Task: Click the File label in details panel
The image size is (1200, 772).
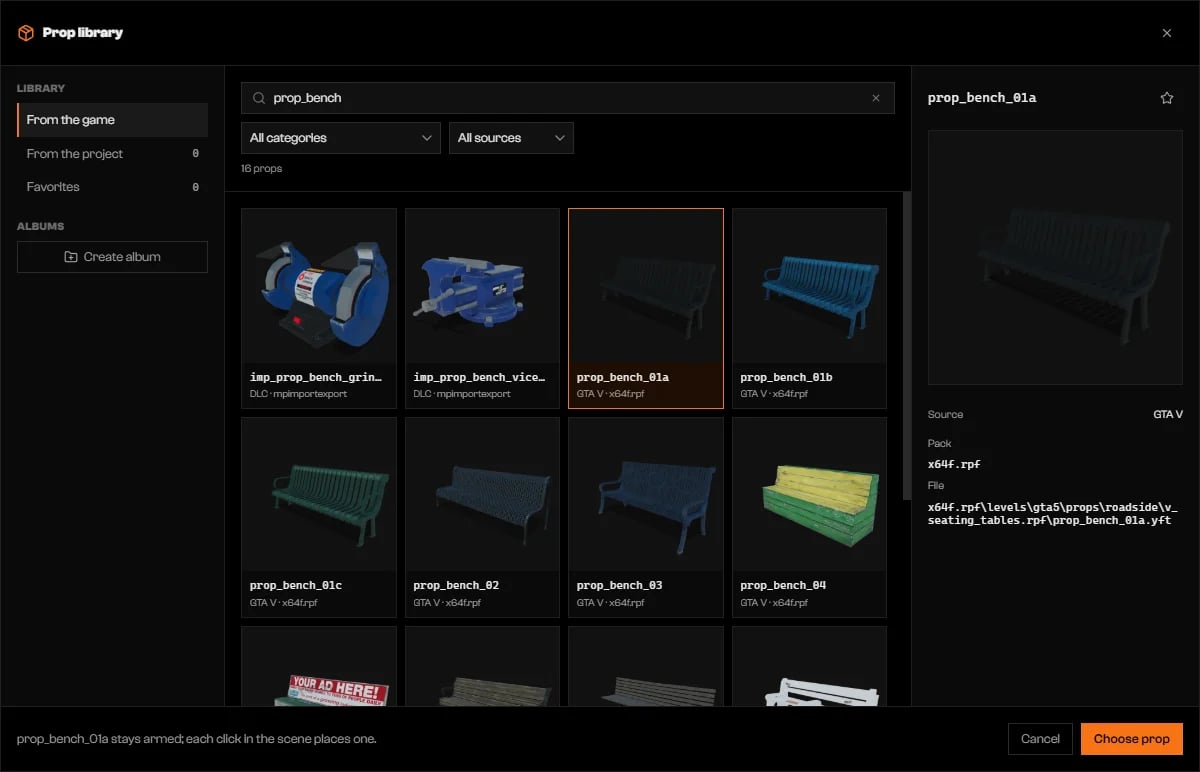Action: click(x=936, y=486)
